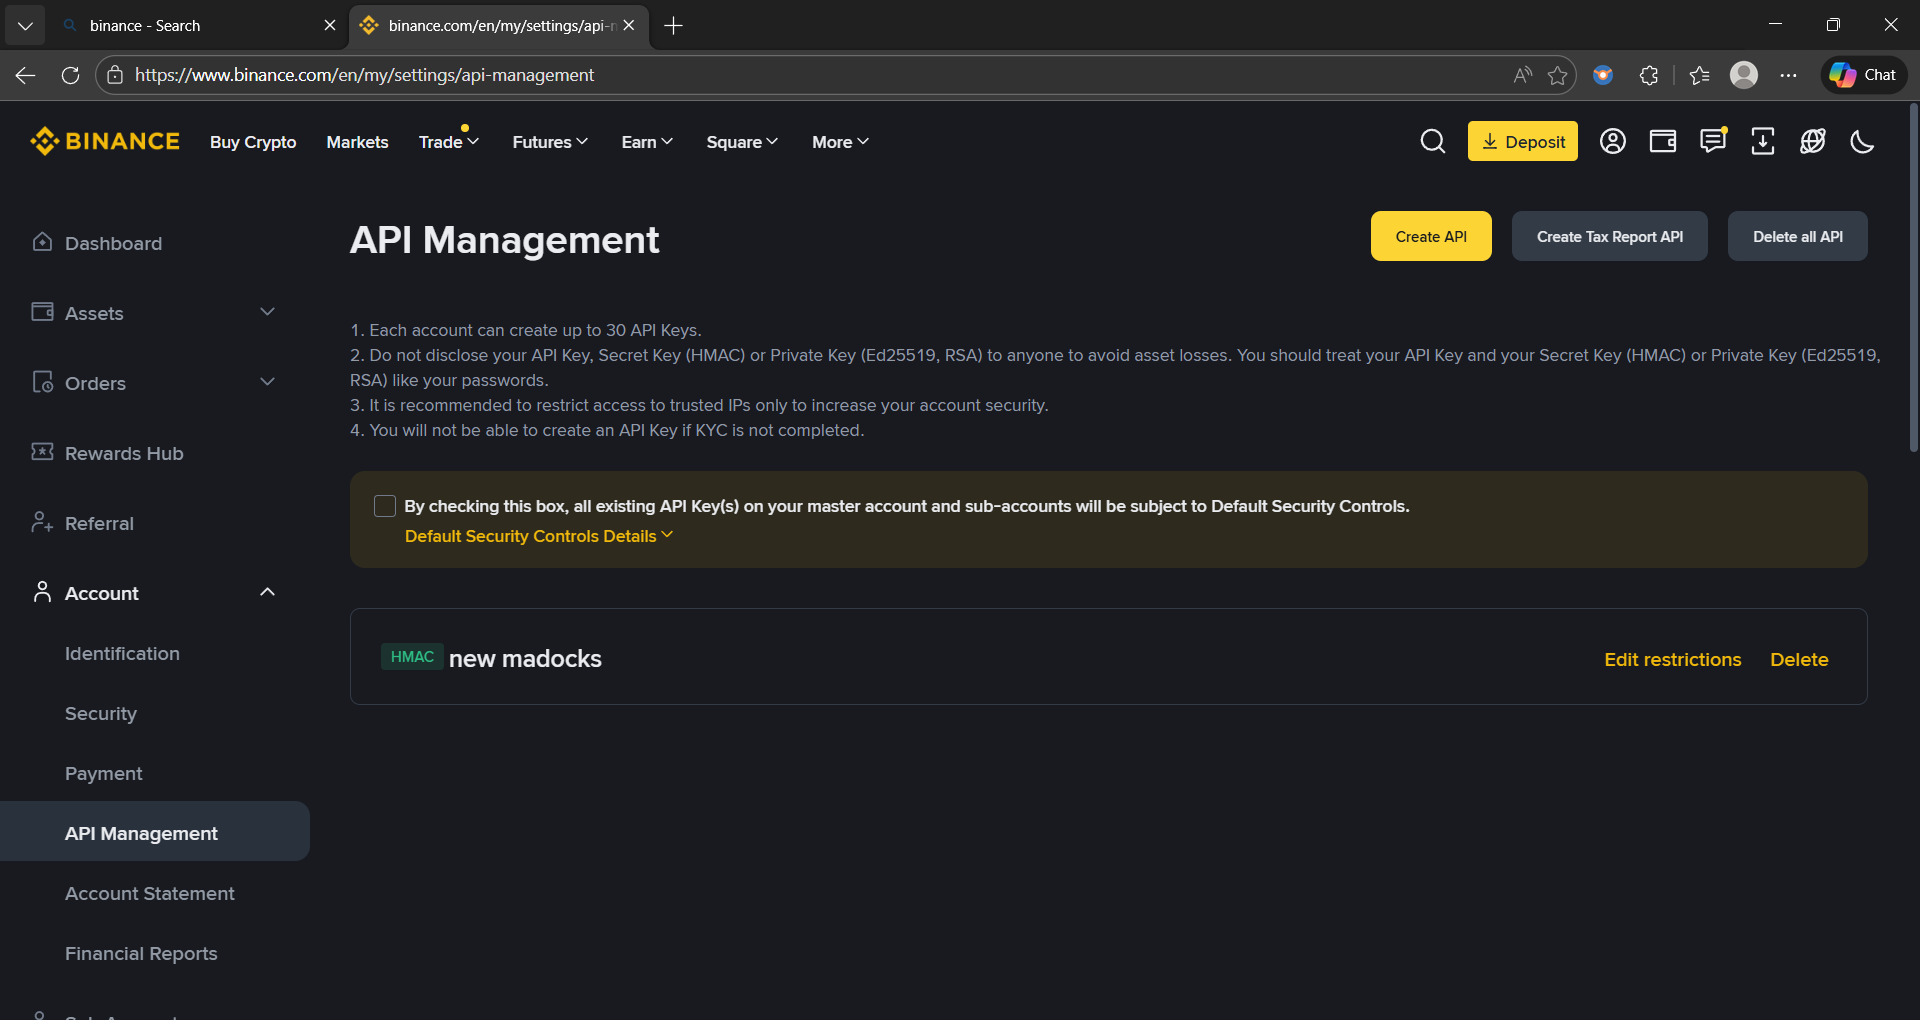The width and height of the screenshot is (1920, 1020).
Task: Expand the Assets sidebar menu
Action: 267,311
